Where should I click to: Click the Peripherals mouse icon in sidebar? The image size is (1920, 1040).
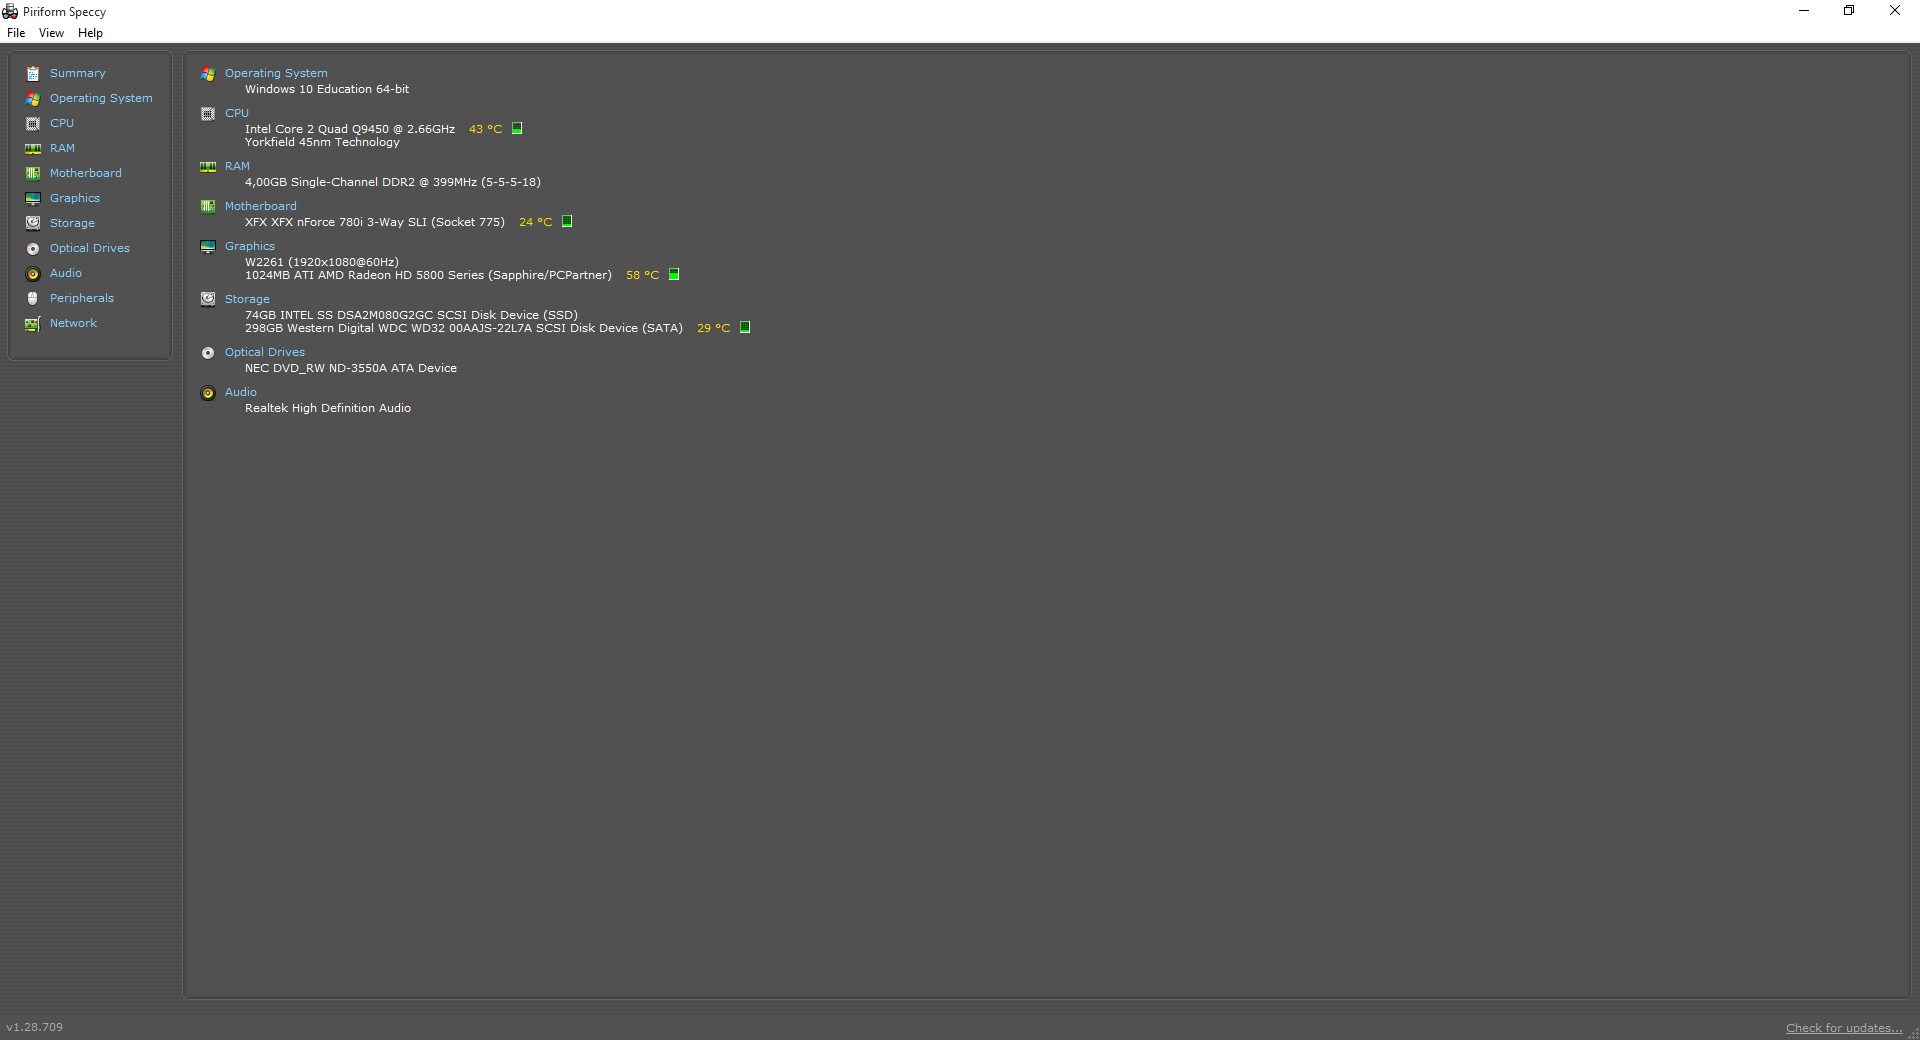33,298
